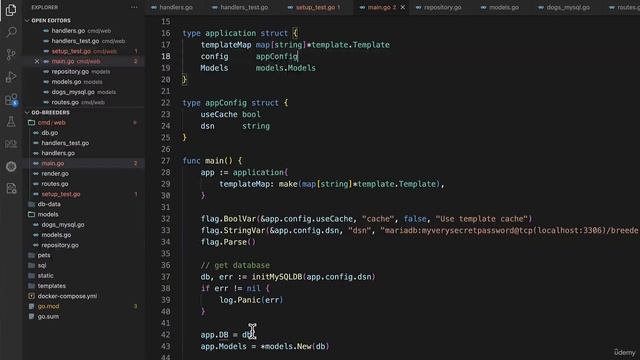
Task: Switch to the handlers.go tab
Action: [172, 7]
